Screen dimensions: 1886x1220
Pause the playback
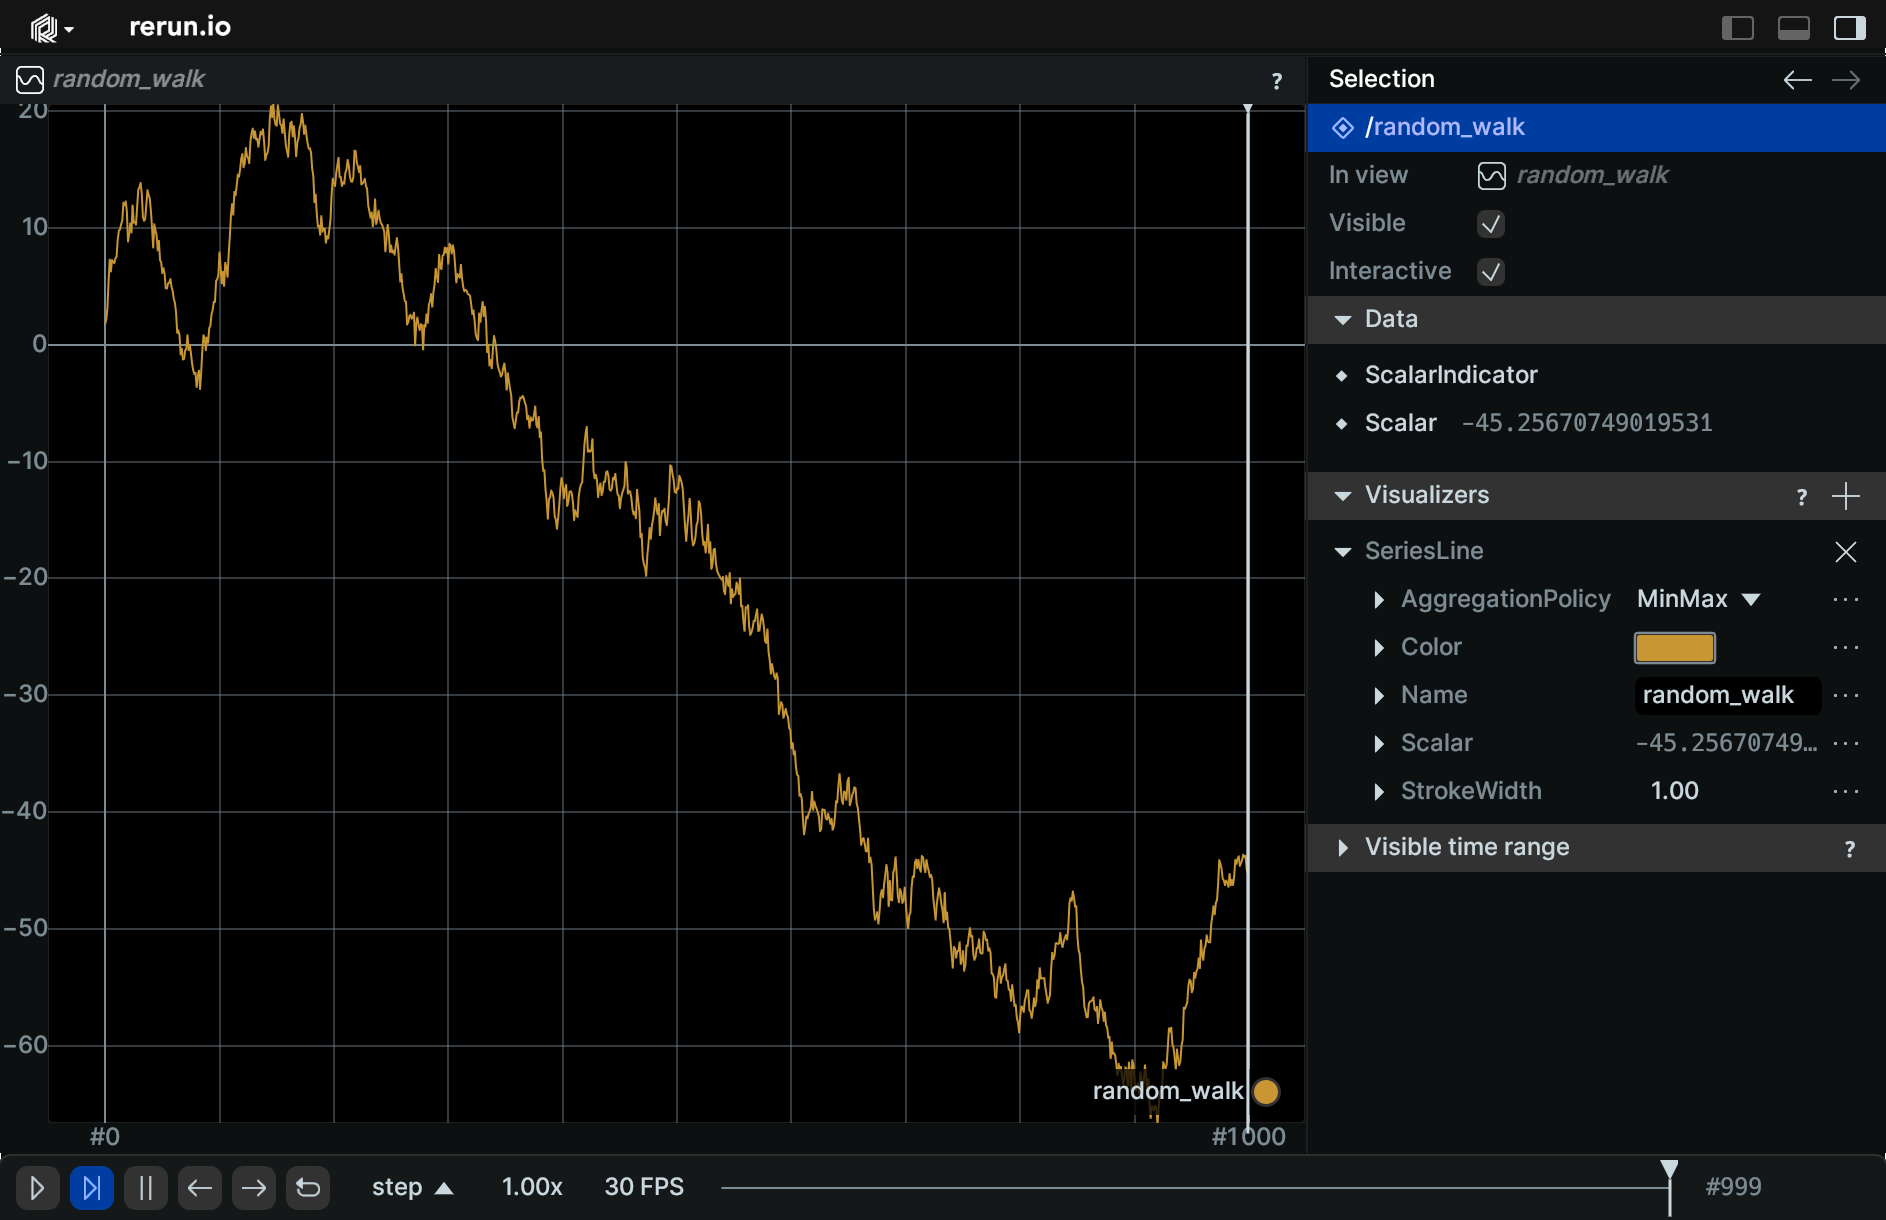click(145, 1188)
